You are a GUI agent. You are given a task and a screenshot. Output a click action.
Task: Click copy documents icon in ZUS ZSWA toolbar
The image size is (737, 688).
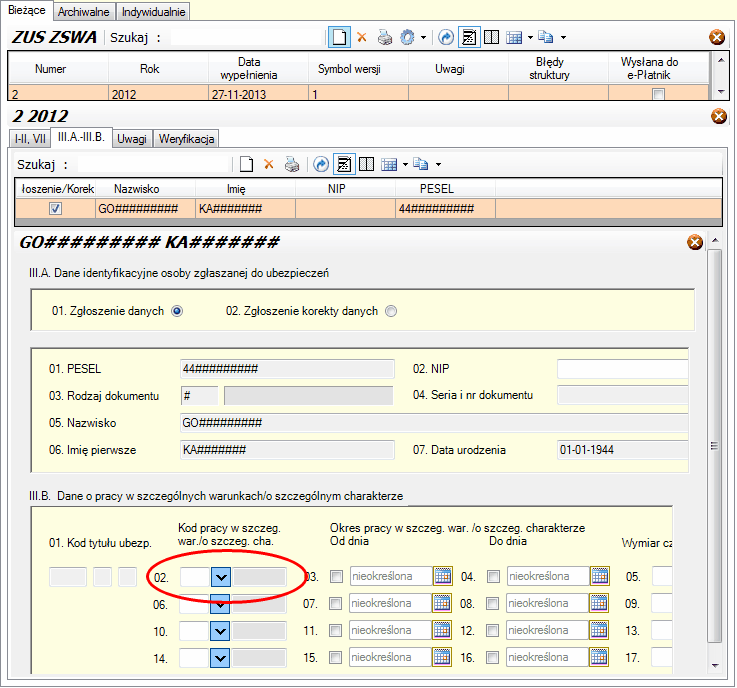pos(546,37)
